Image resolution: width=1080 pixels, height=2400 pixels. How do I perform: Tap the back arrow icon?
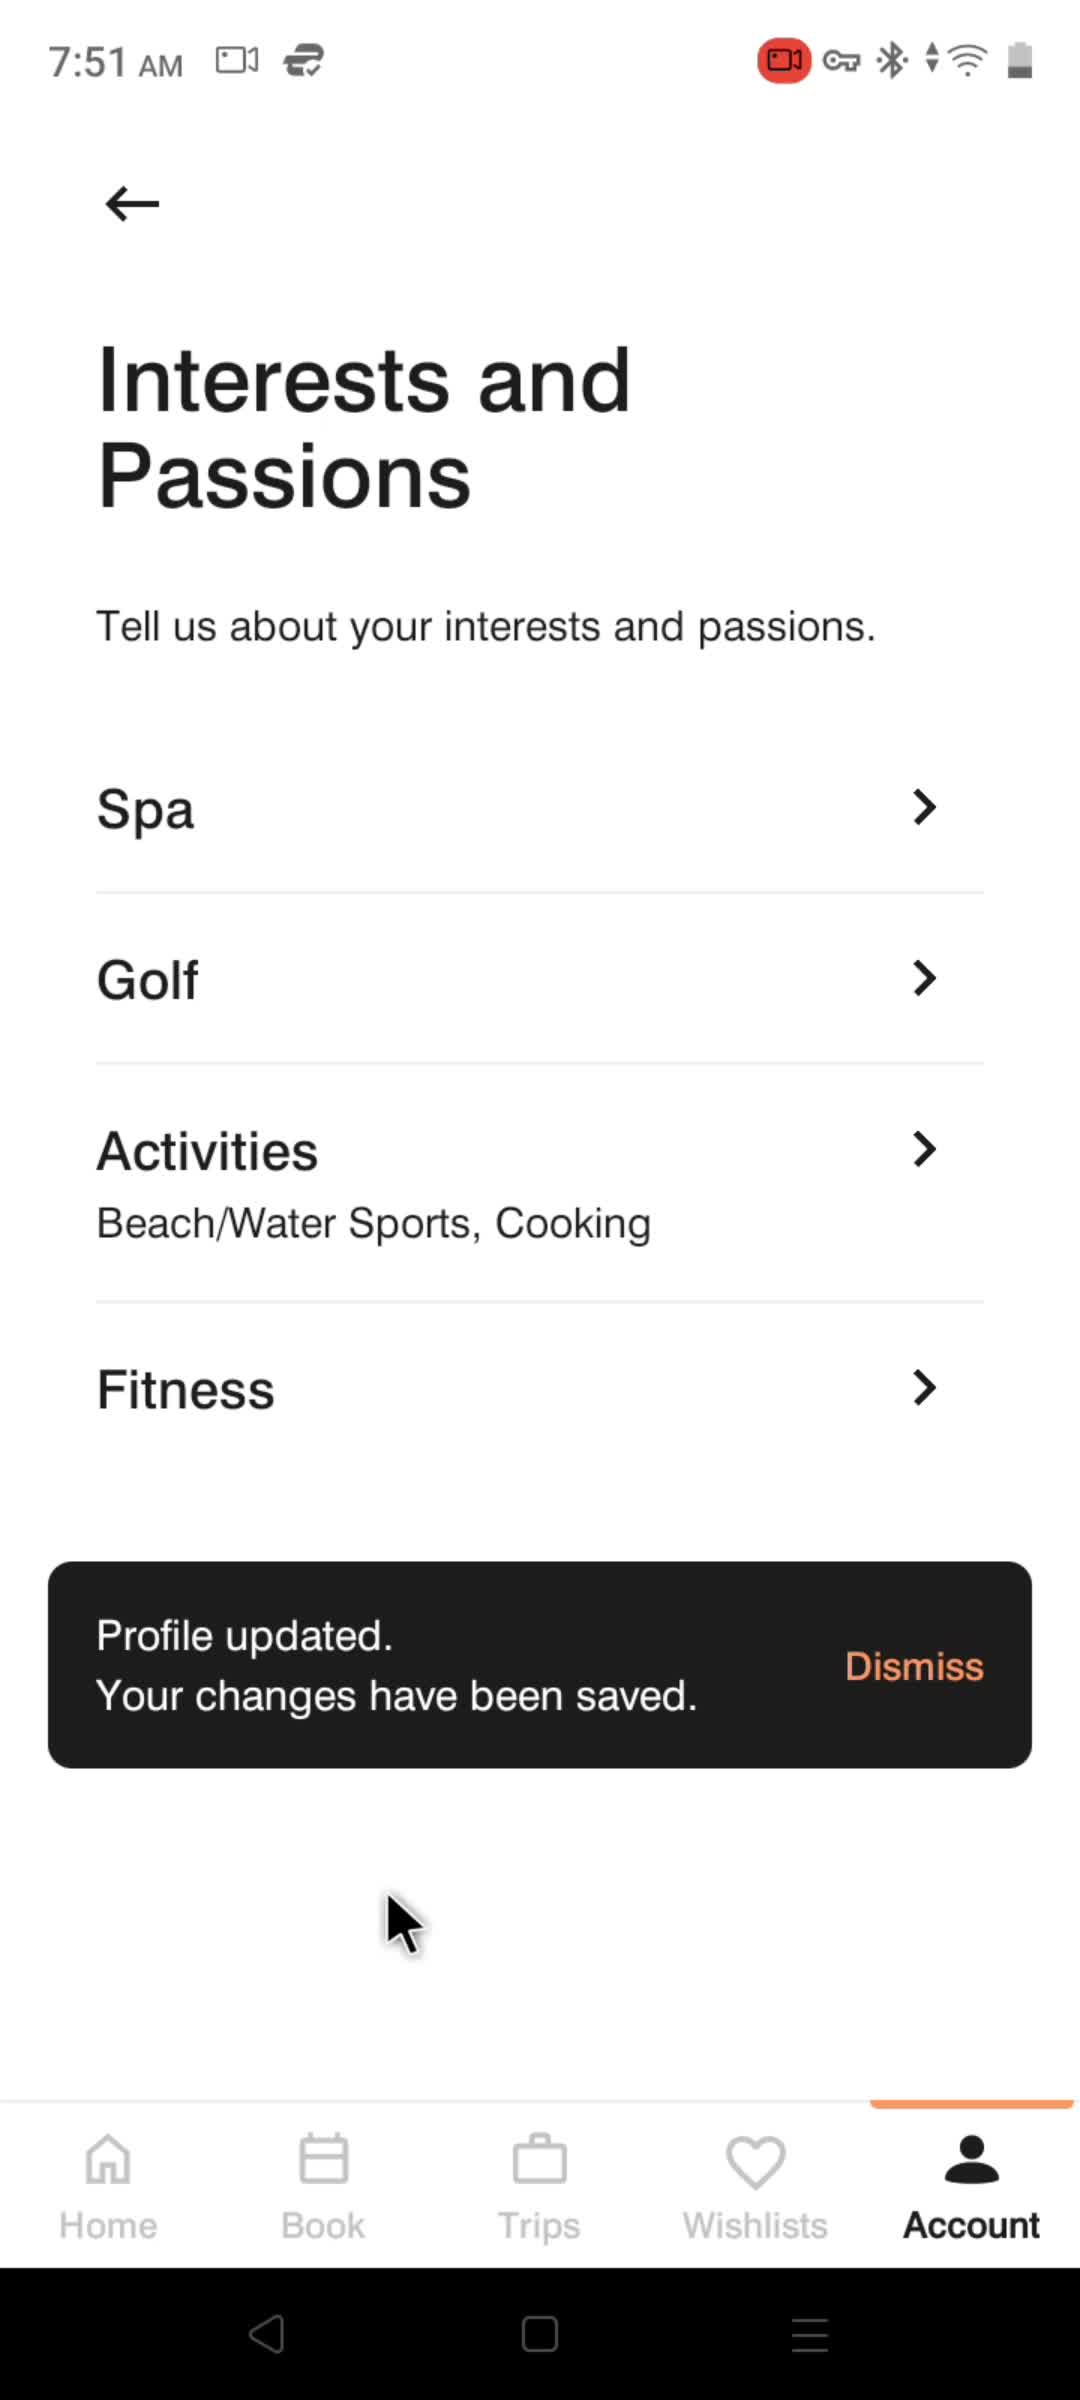132,204
